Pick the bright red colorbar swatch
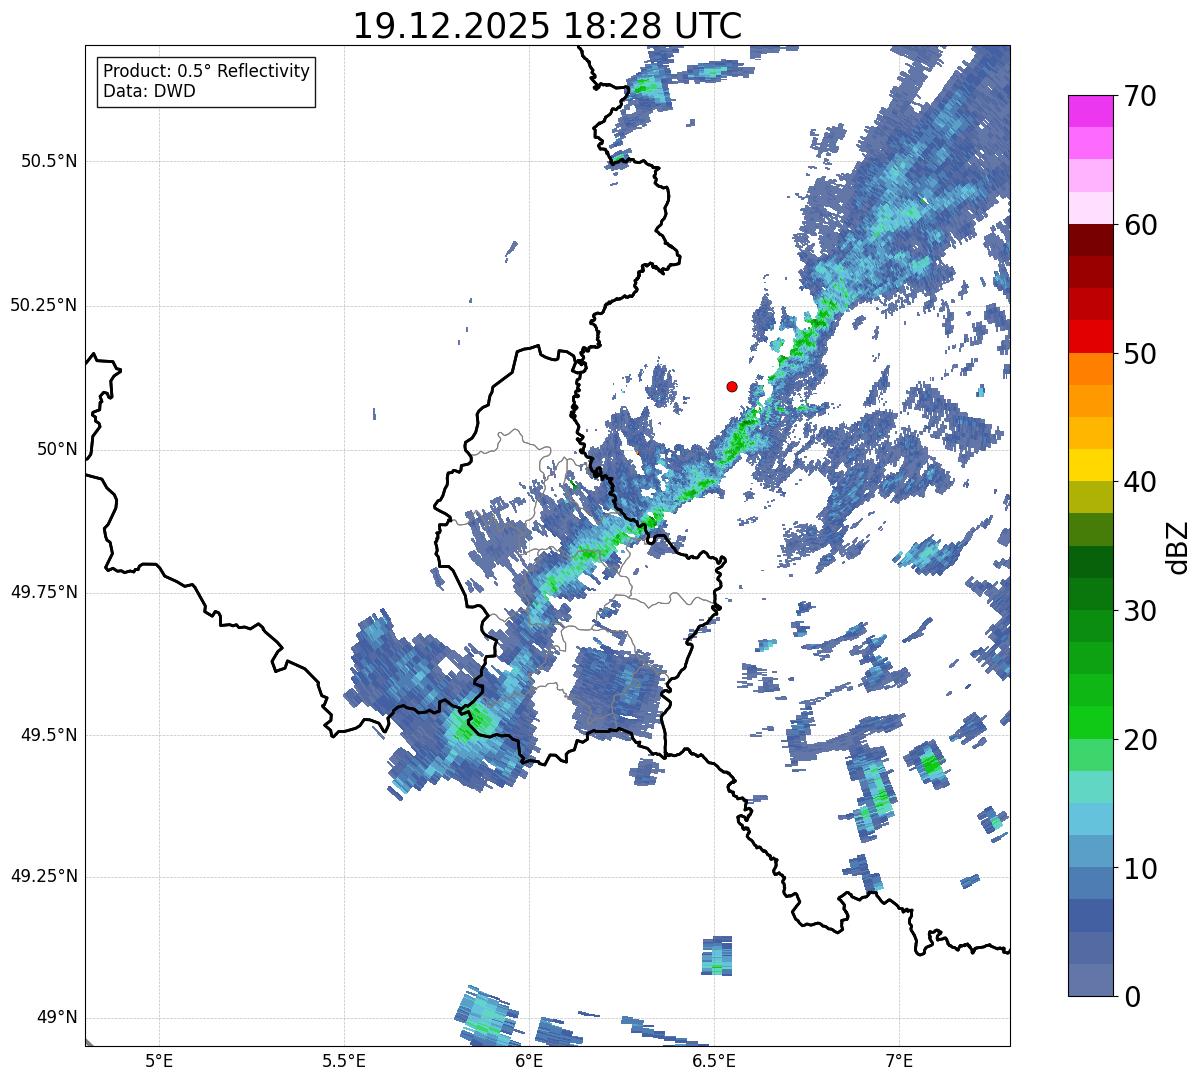Image resolution: width=1202 pixels, height=1081 pixels. [x=1090, y=337]
